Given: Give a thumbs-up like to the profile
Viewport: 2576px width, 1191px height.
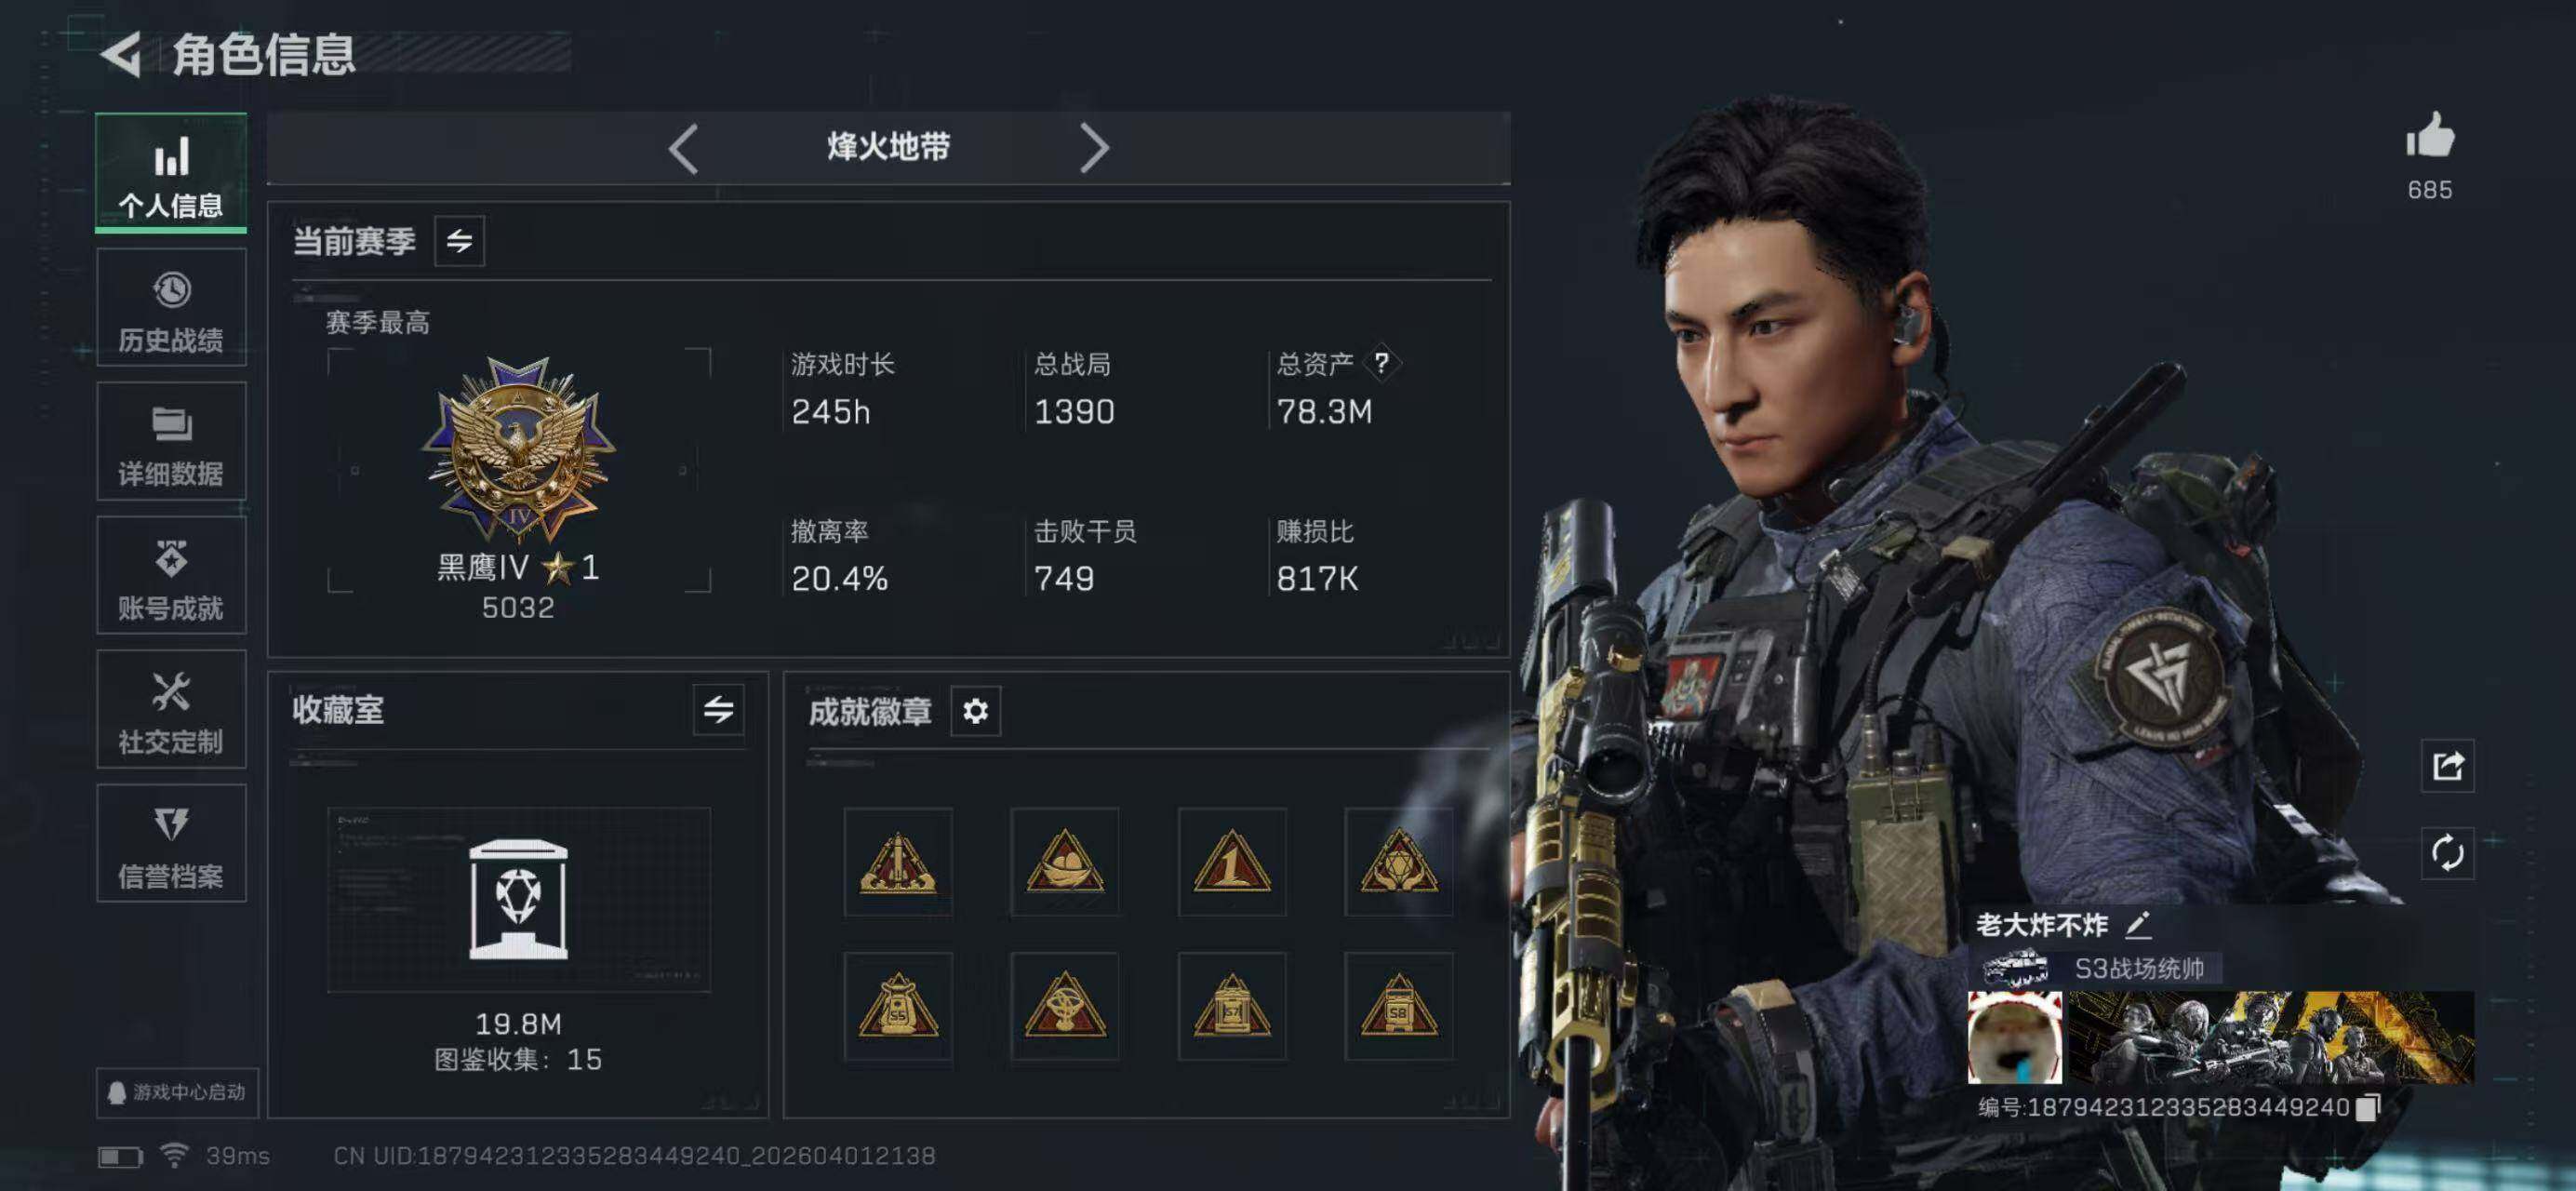Looking at the screenshot, I should pyautogui.click(x=2430, y=135).
